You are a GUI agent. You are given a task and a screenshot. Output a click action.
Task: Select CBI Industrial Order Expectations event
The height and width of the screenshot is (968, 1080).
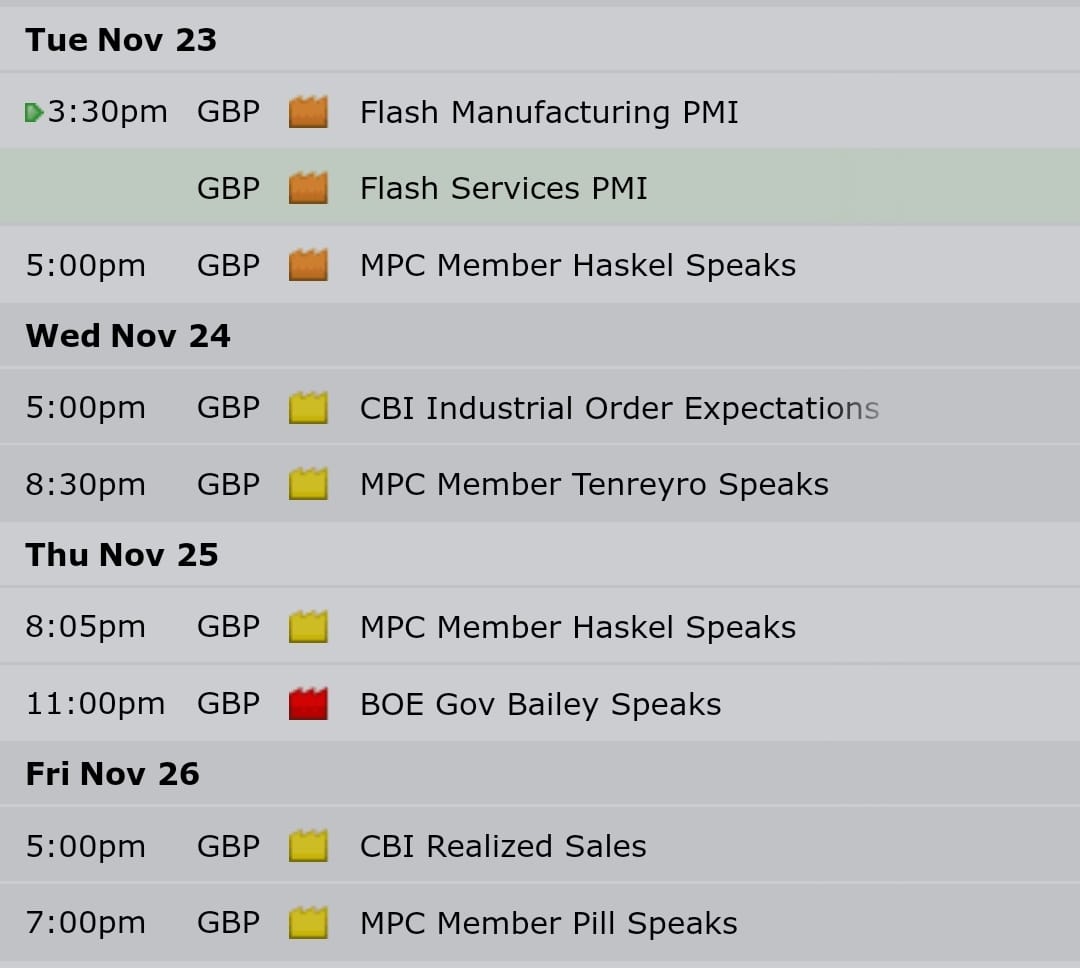coord(619,408)
